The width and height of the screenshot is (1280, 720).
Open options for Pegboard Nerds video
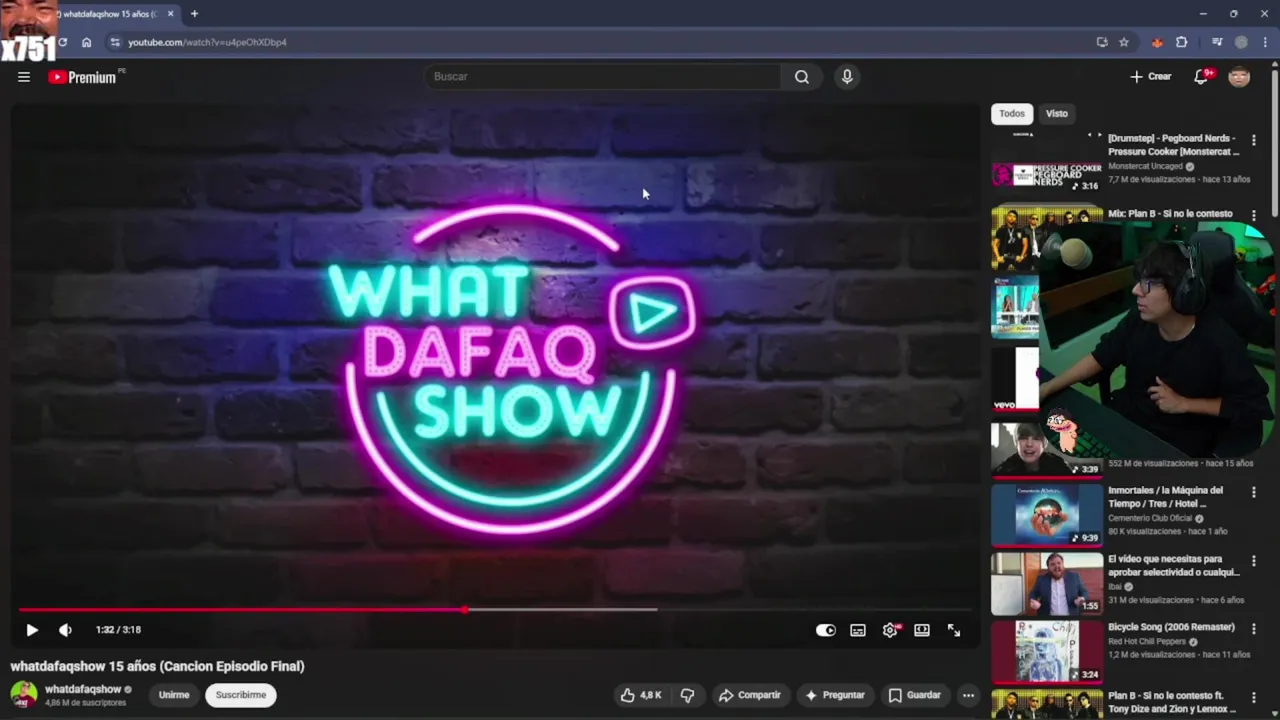click(1253, 141)
